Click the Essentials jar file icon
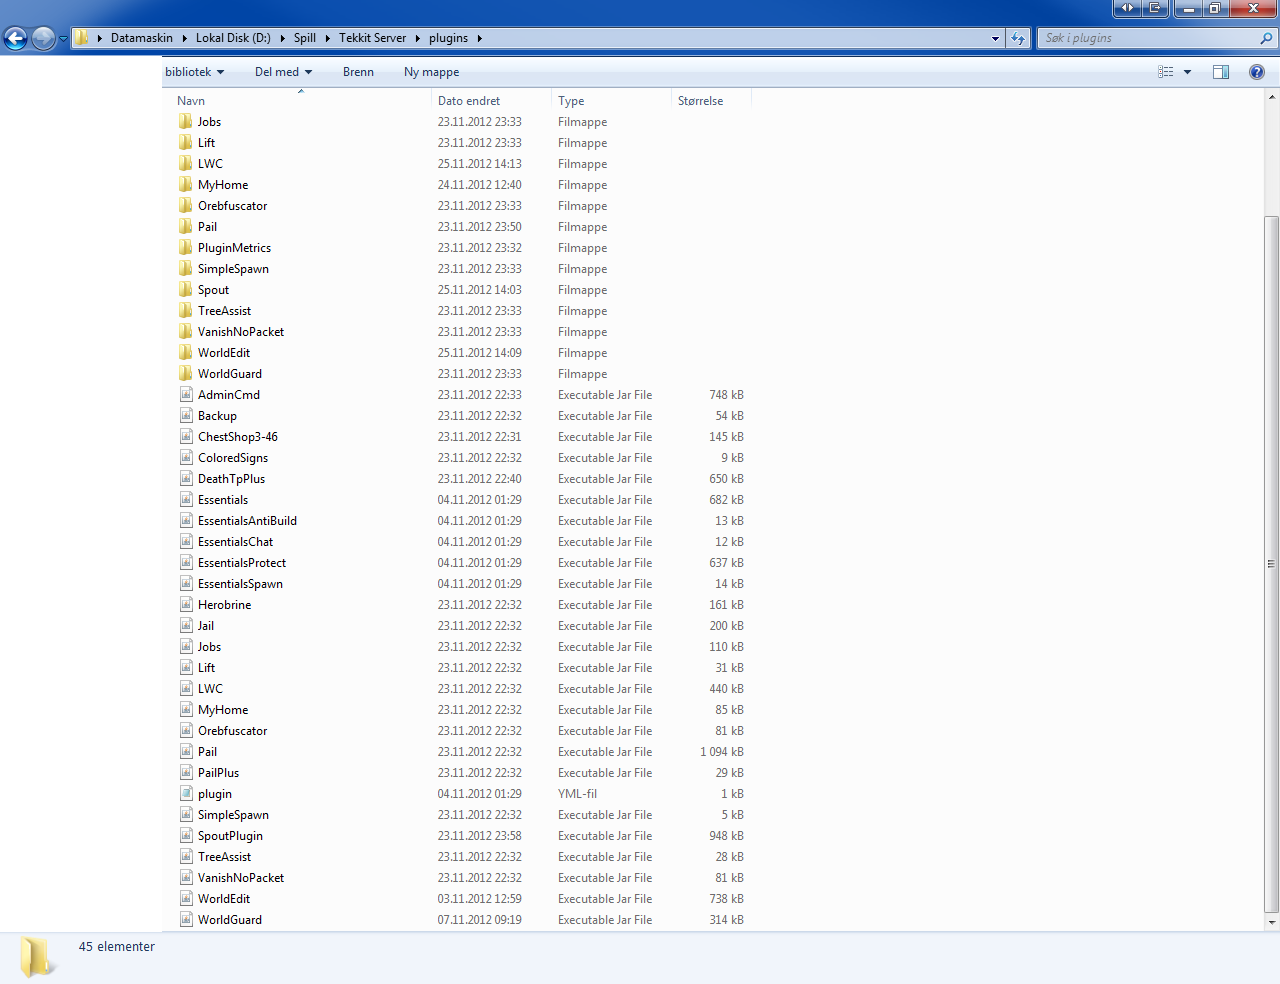This screenshot has width=1280, height=984. tap(186, 499)
